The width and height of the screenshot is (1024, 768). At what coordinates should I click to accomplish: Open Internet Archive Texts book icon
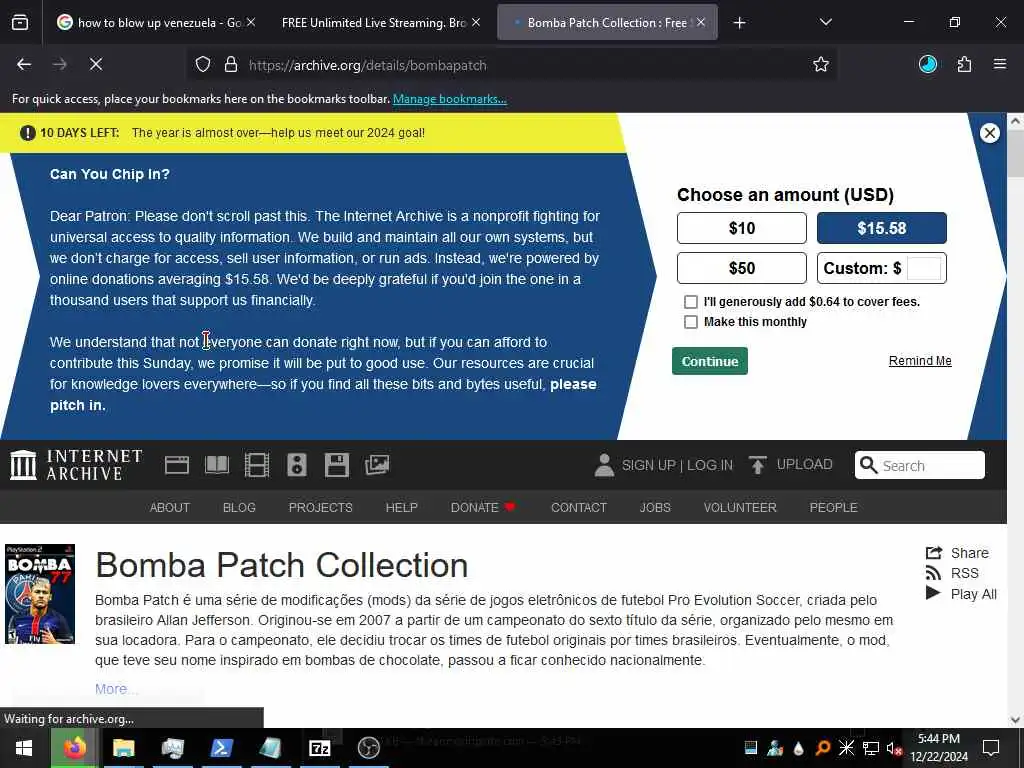click(217, 465)
